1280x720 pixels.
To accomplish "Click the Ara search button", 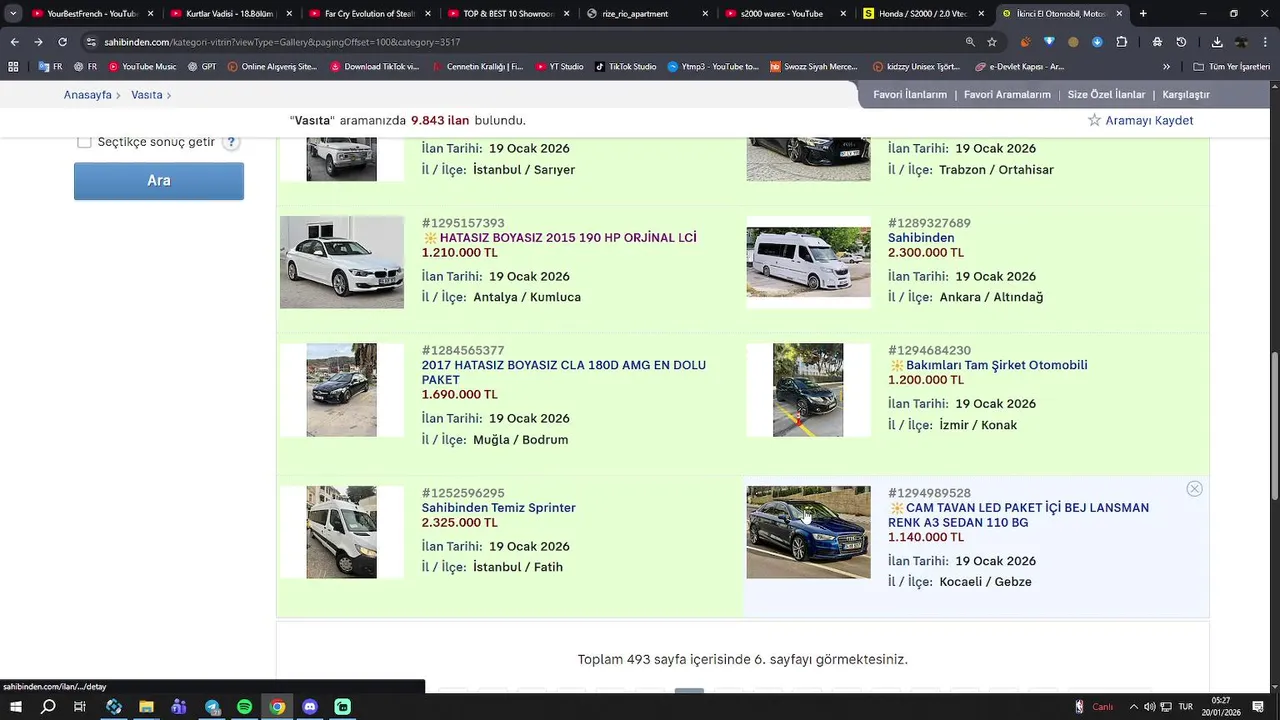I will point(159,181).
